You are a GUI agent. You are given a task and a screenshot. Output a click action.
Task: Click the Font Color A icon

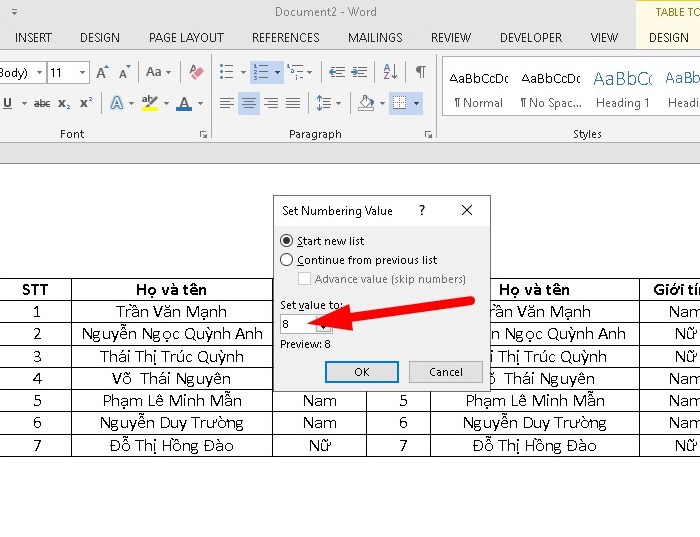tap(184, 104)
